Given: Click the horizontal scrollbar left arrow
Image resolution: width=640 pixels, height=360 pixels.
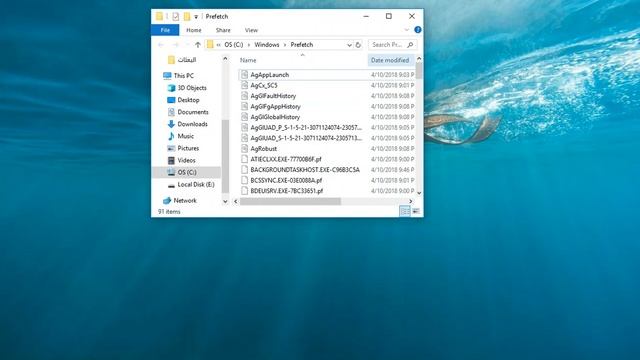Looking at the screenshot, I should tap(236, 201).
